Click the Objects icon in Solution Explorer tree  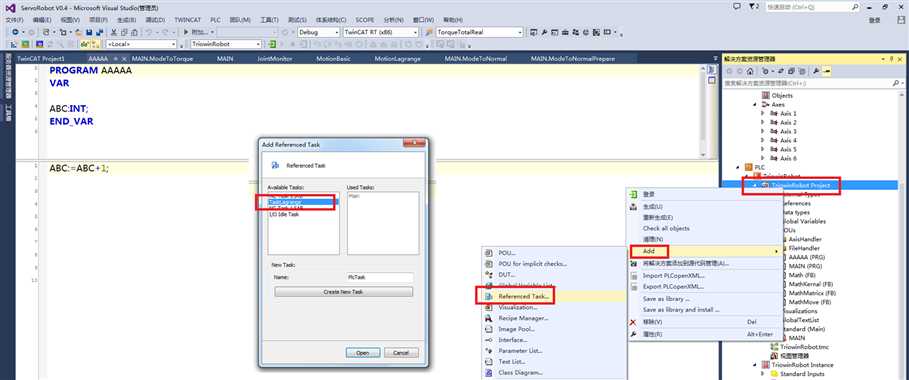(x=766, y=95)
